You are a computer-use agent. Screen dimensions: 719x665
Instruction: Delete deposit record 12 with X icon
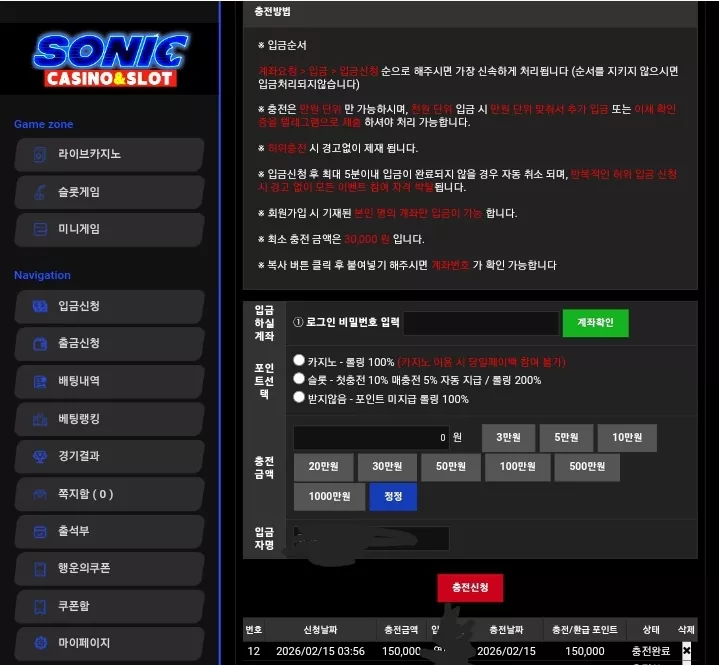click(686, 650)
